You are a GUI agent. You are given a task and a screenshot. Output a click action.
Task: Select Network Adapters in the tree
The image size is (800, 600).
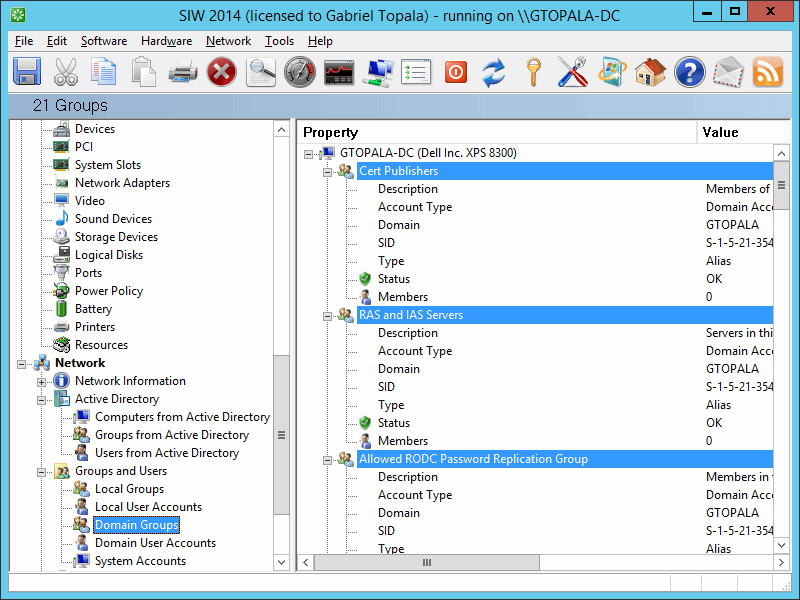point(122,183)
